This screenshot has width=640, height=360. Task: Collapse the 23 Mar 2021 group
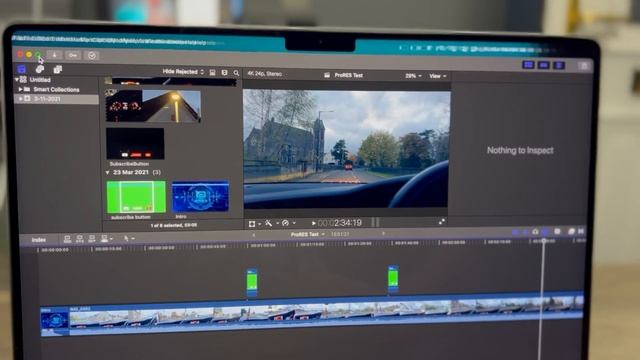click(108, 173)
